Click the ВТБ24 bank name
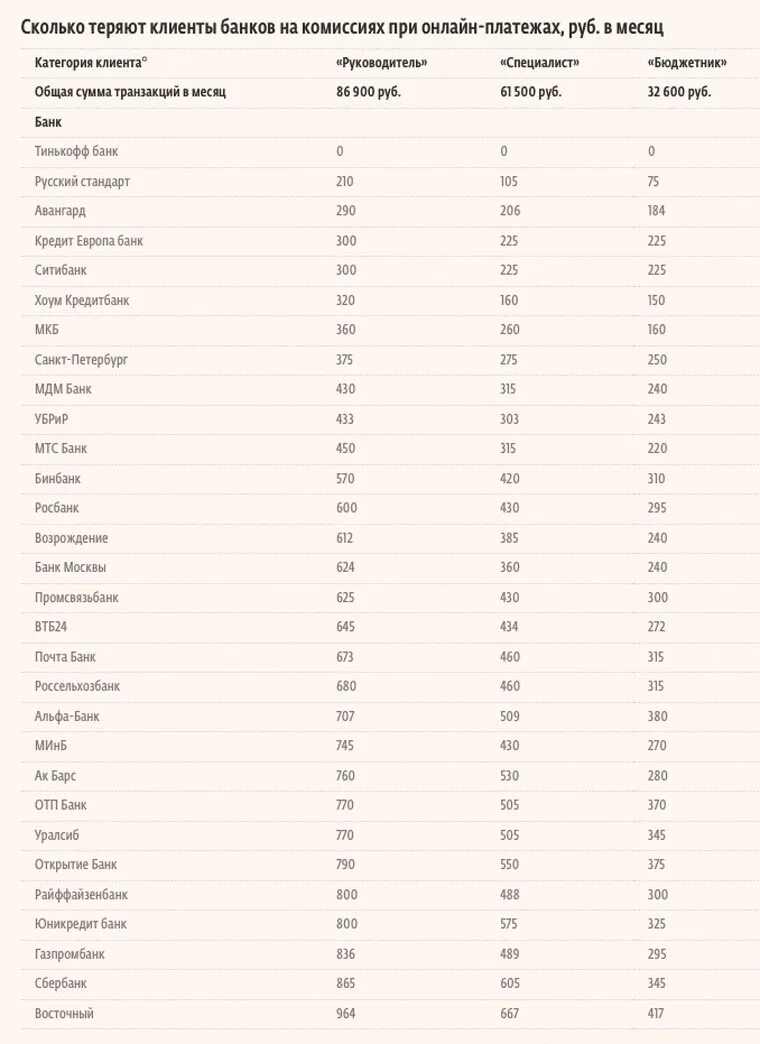This screenshot has width=760, height=1044. [51, 627]
